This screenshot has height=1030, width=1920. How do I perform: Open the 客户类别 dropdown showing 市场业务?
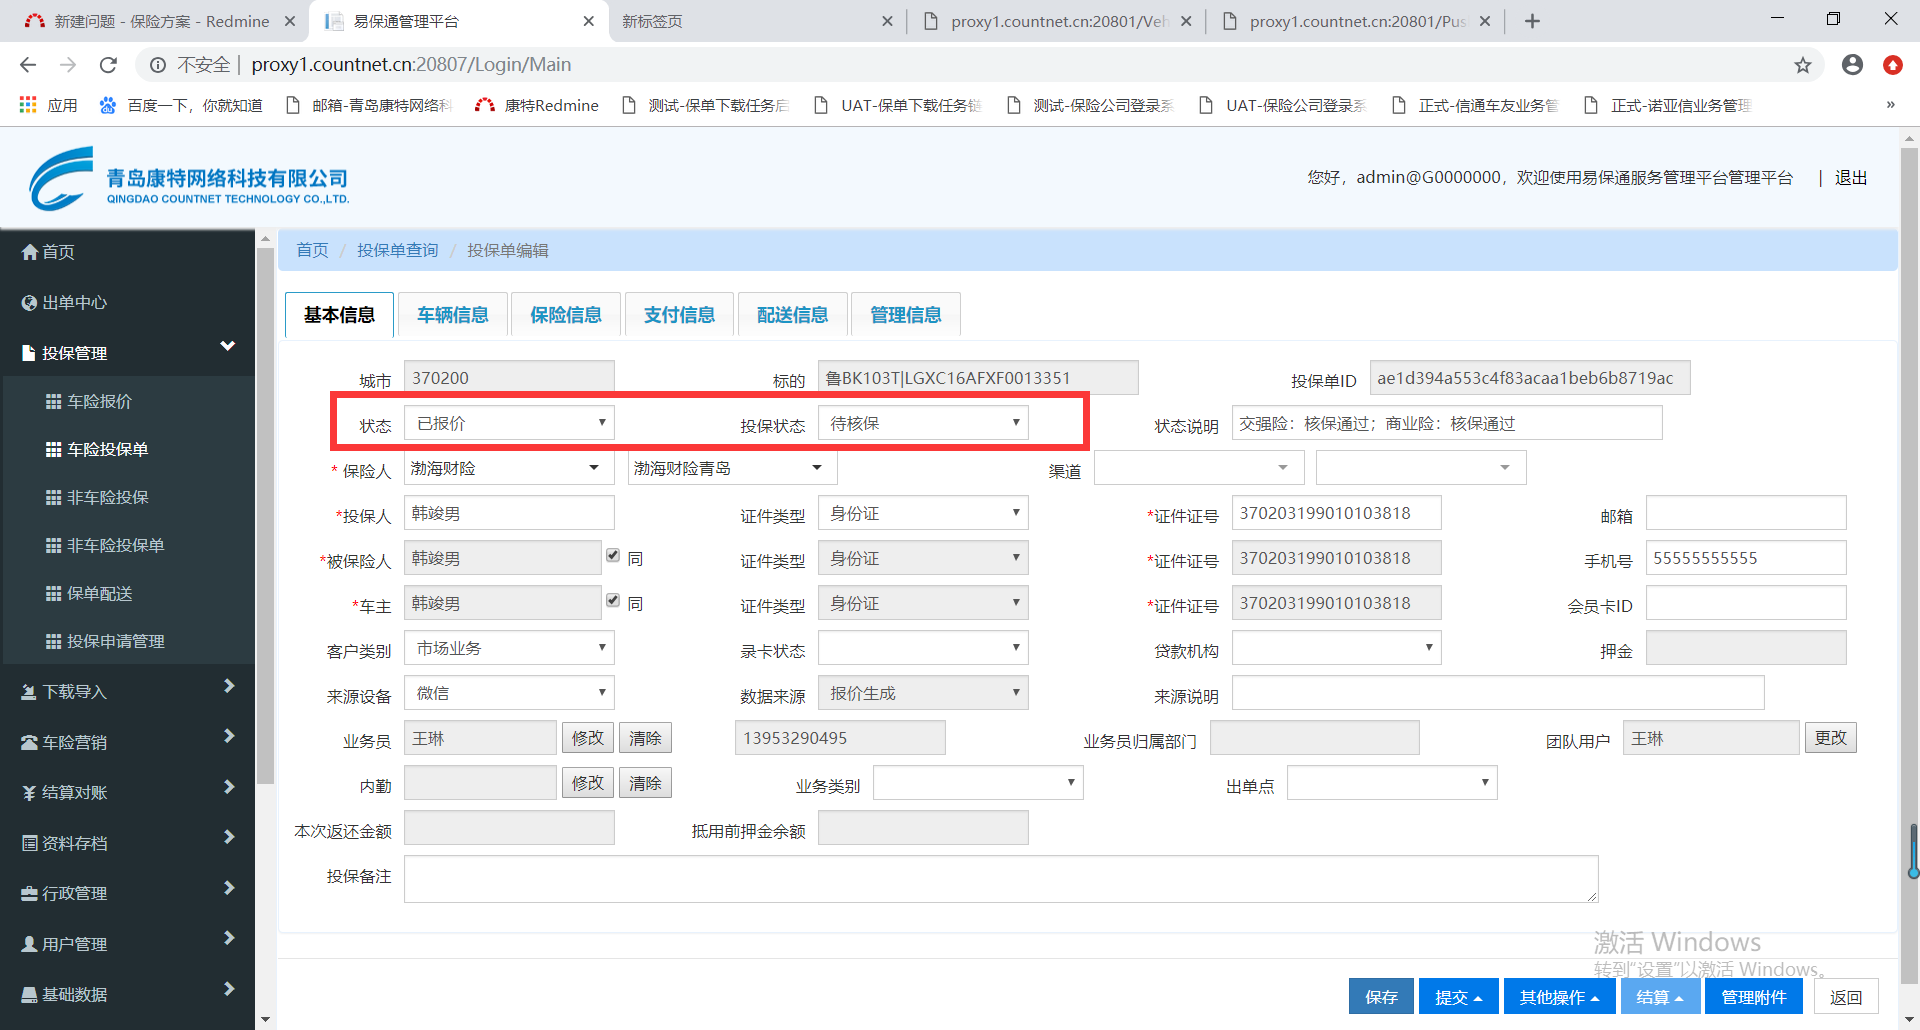pyautogui.click(x=509, y=648)
